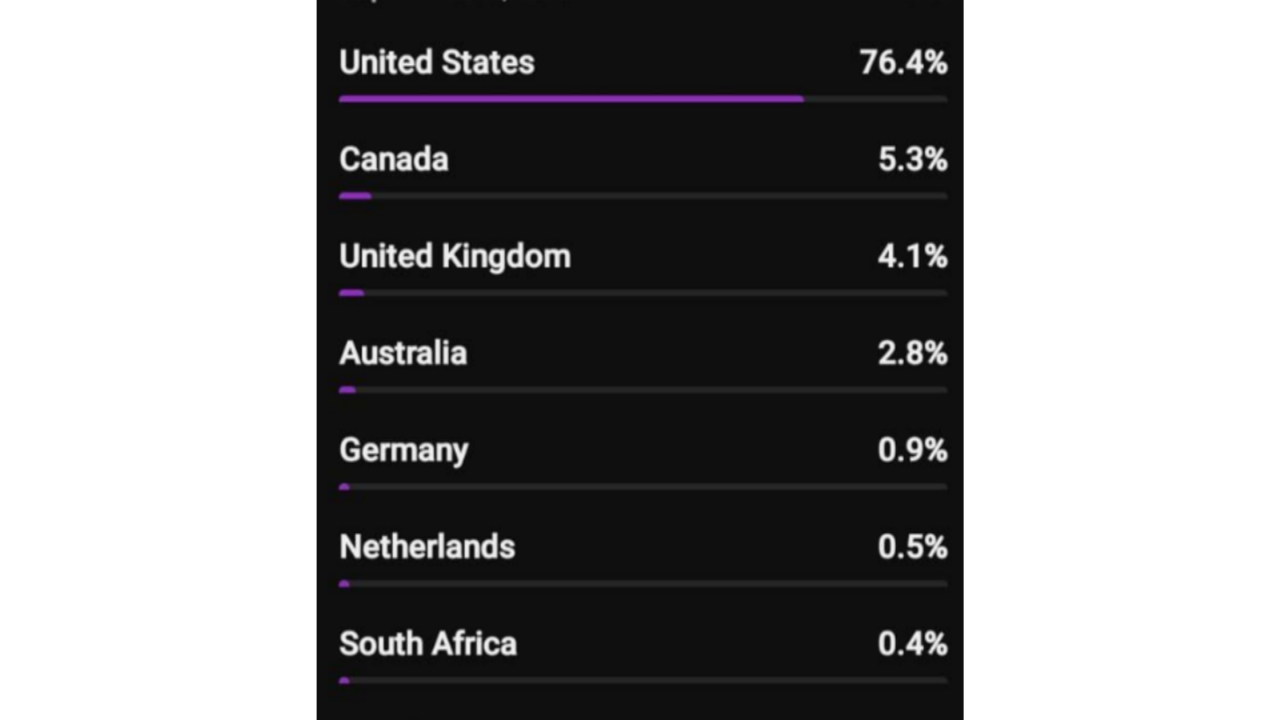Image resolution: width=1280 pixels, height=720 pixels.
Task: Click the purple United States progress bar
Action: pyautogui.click(x=571, y=99)
